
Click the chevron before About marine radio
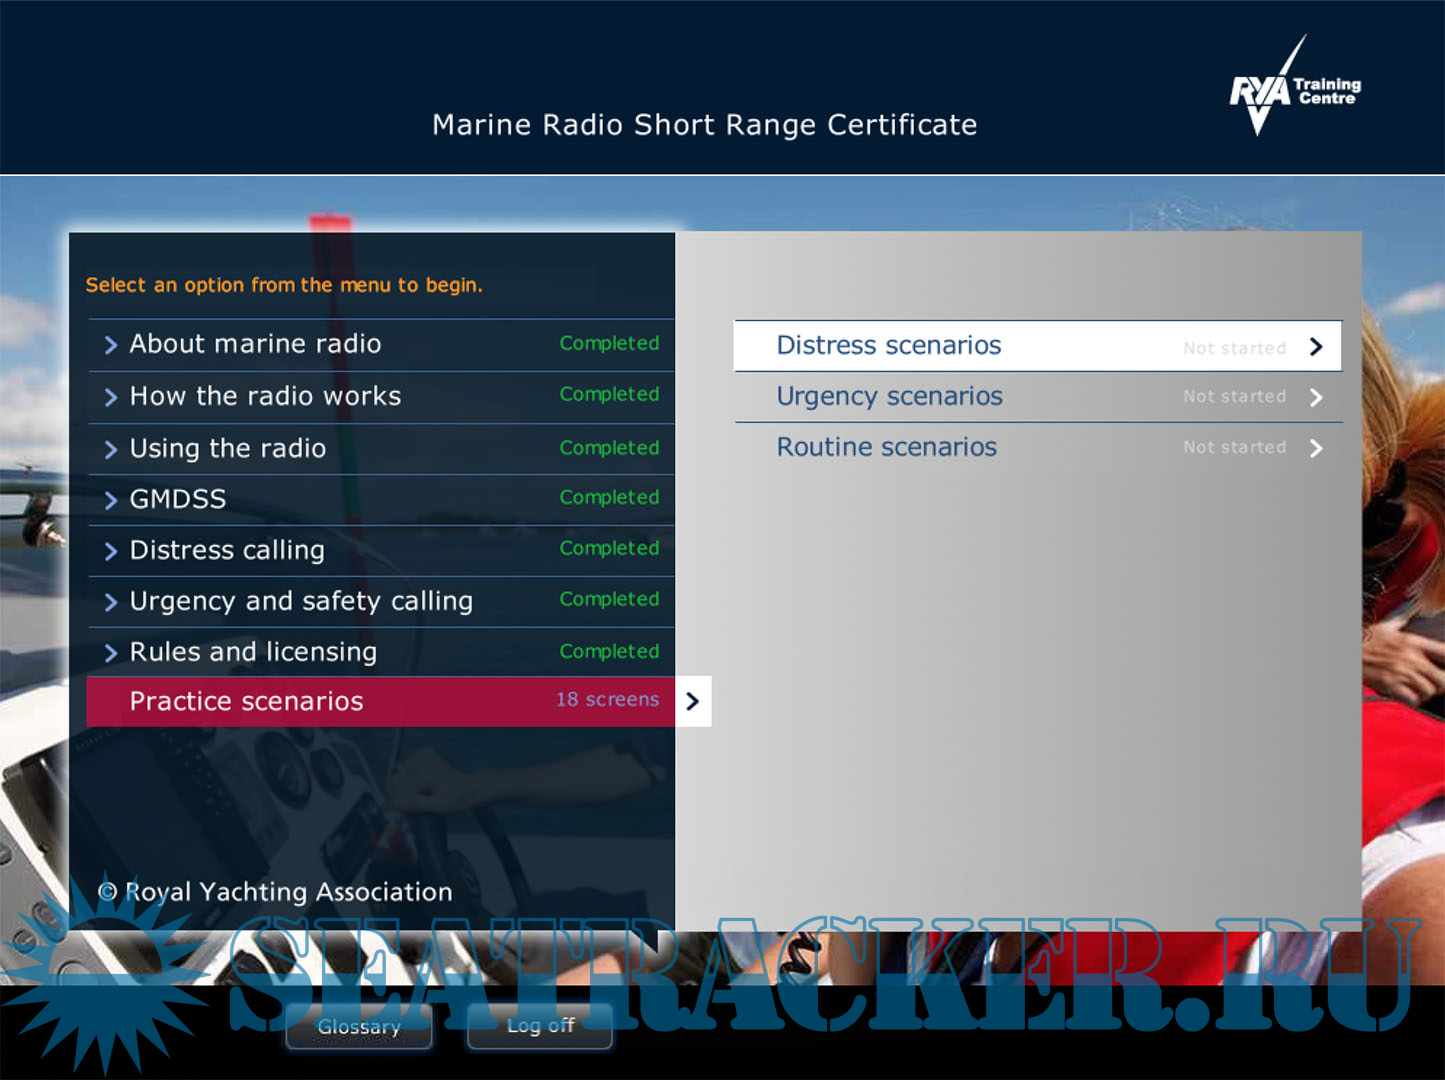[x=111, y=346]
